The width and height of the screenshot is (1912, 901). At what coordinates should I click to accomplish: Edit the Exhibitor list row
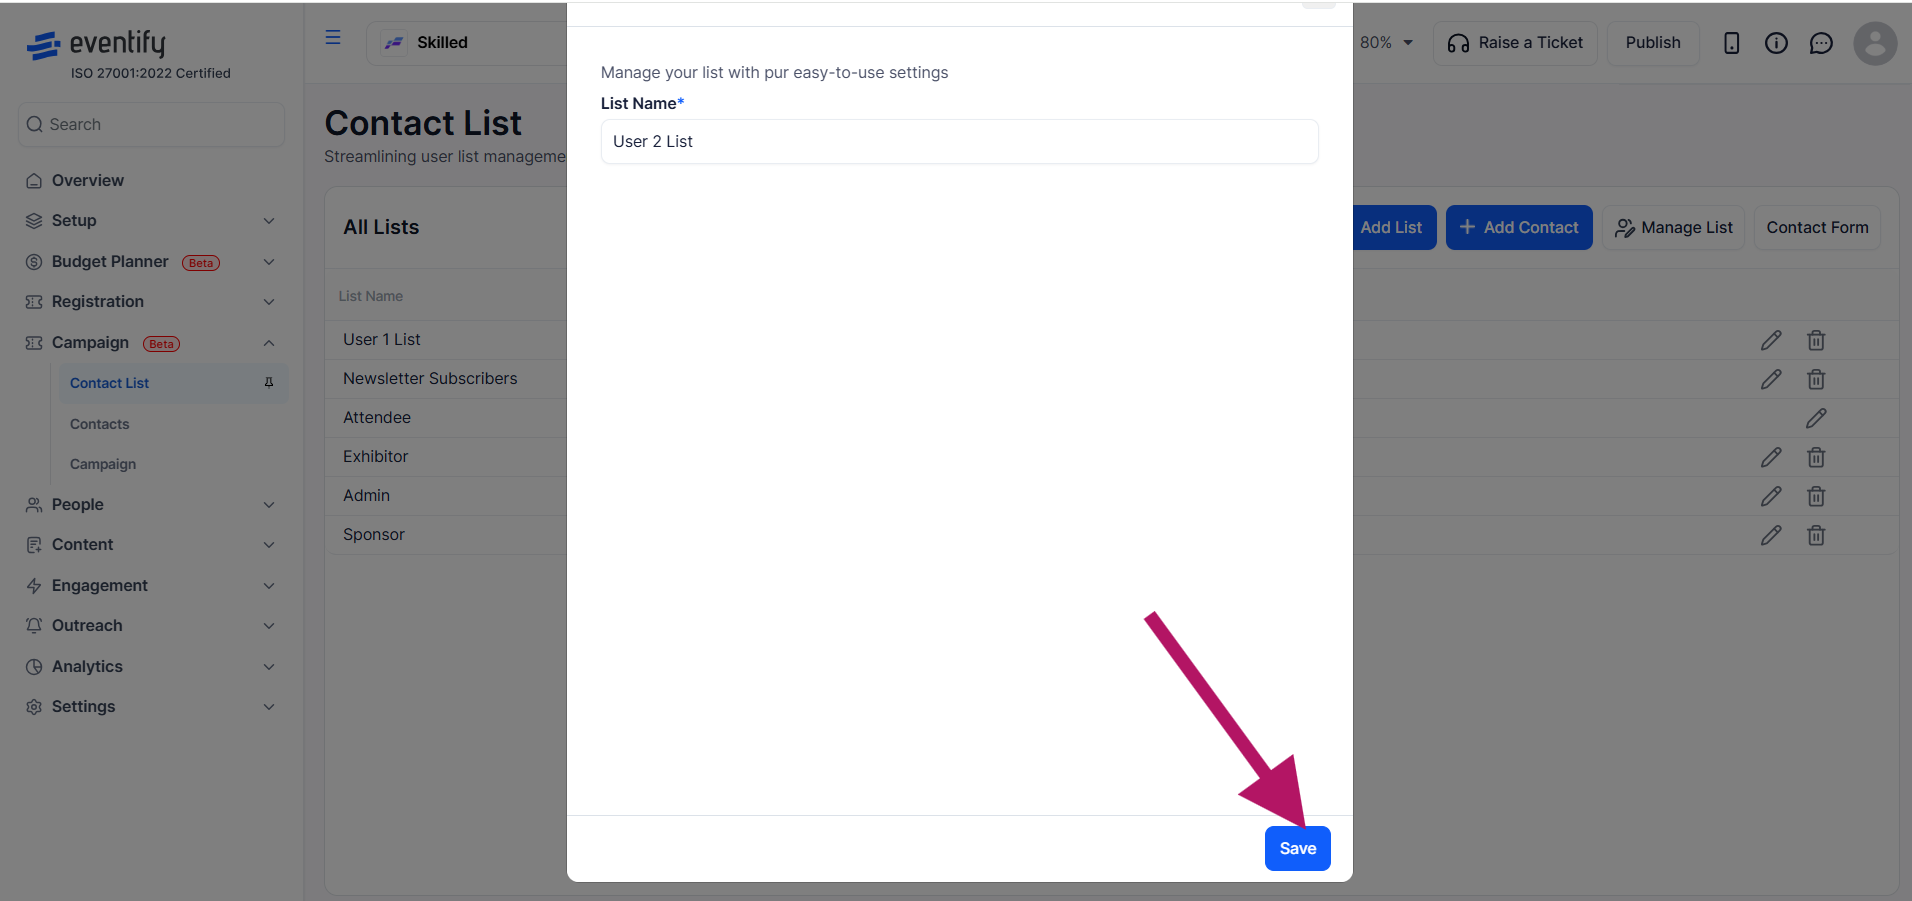pyautogui.click(x=1771, y=458)
